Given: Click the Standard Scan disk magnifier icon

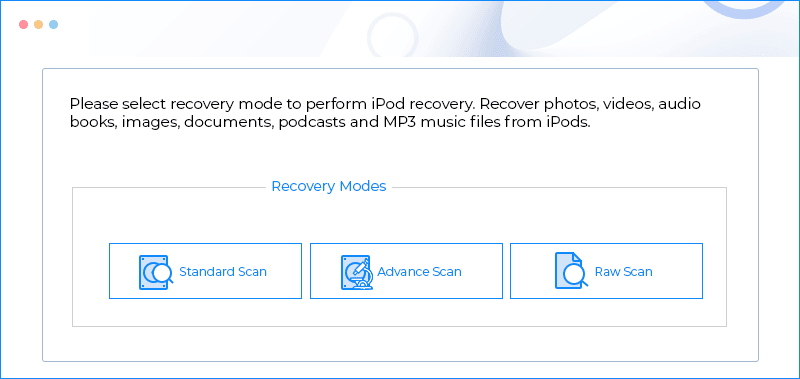Looking at the screenshot, I should 156,272.
